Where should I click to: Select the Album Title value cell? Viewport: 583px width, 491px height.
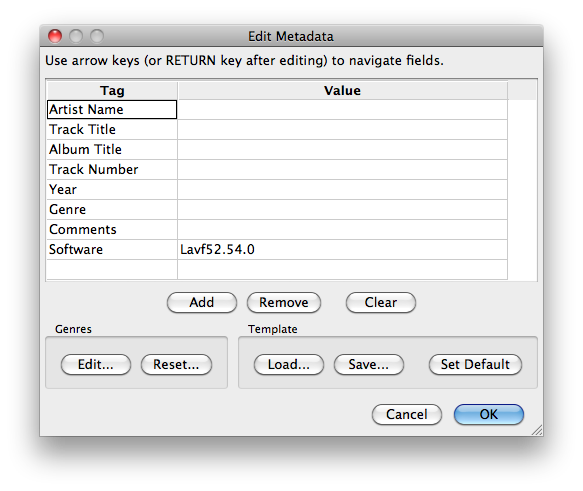(x=342, y=150)
